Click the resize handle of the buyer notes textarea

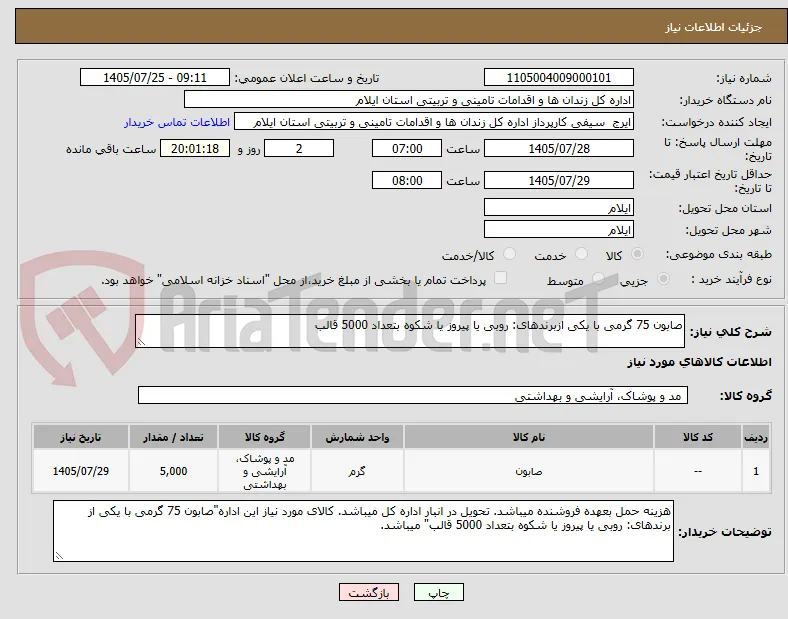pos(59,556)
